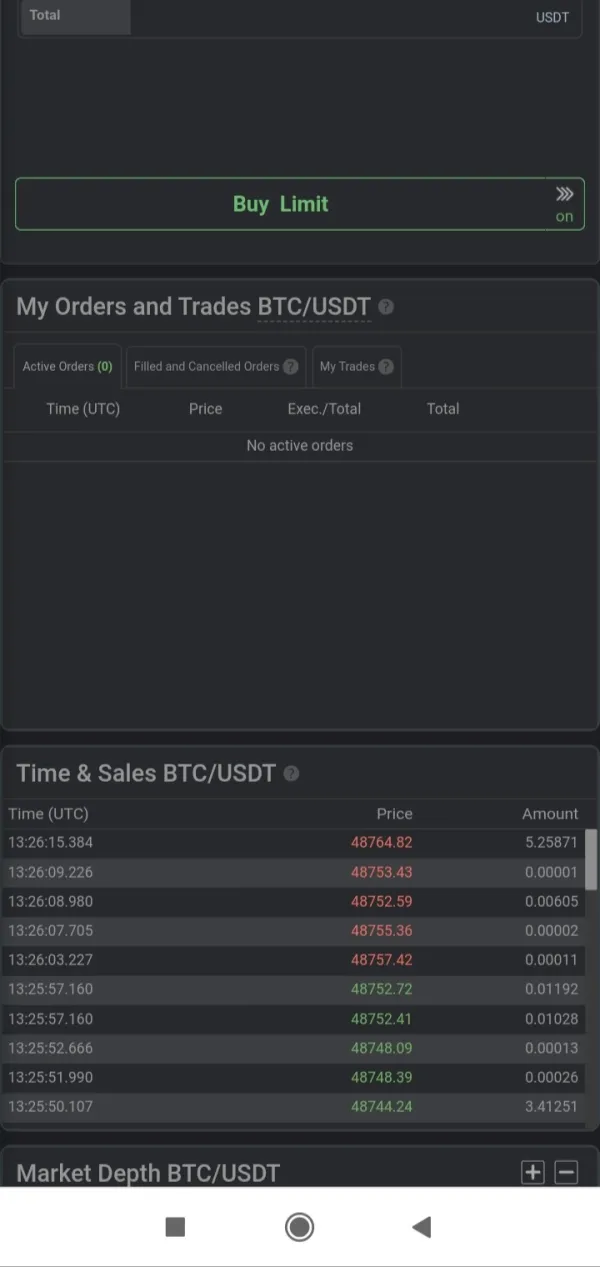Viewport: 600px width, 1267px height.
Task: Zoom out Market Depth with minus icon
Action: [x=566, y=1172]
